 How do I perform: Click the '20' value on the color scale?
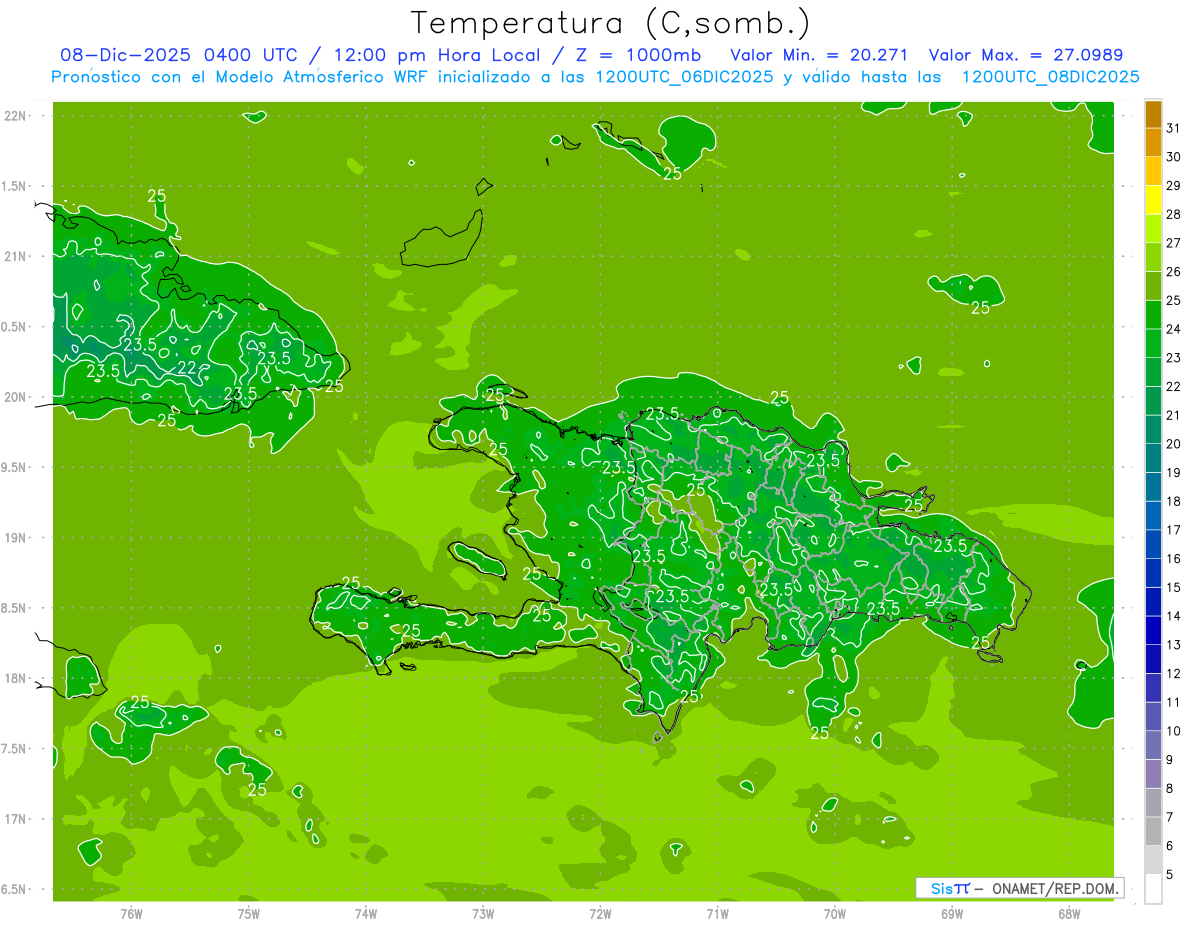coord(1174,444)
